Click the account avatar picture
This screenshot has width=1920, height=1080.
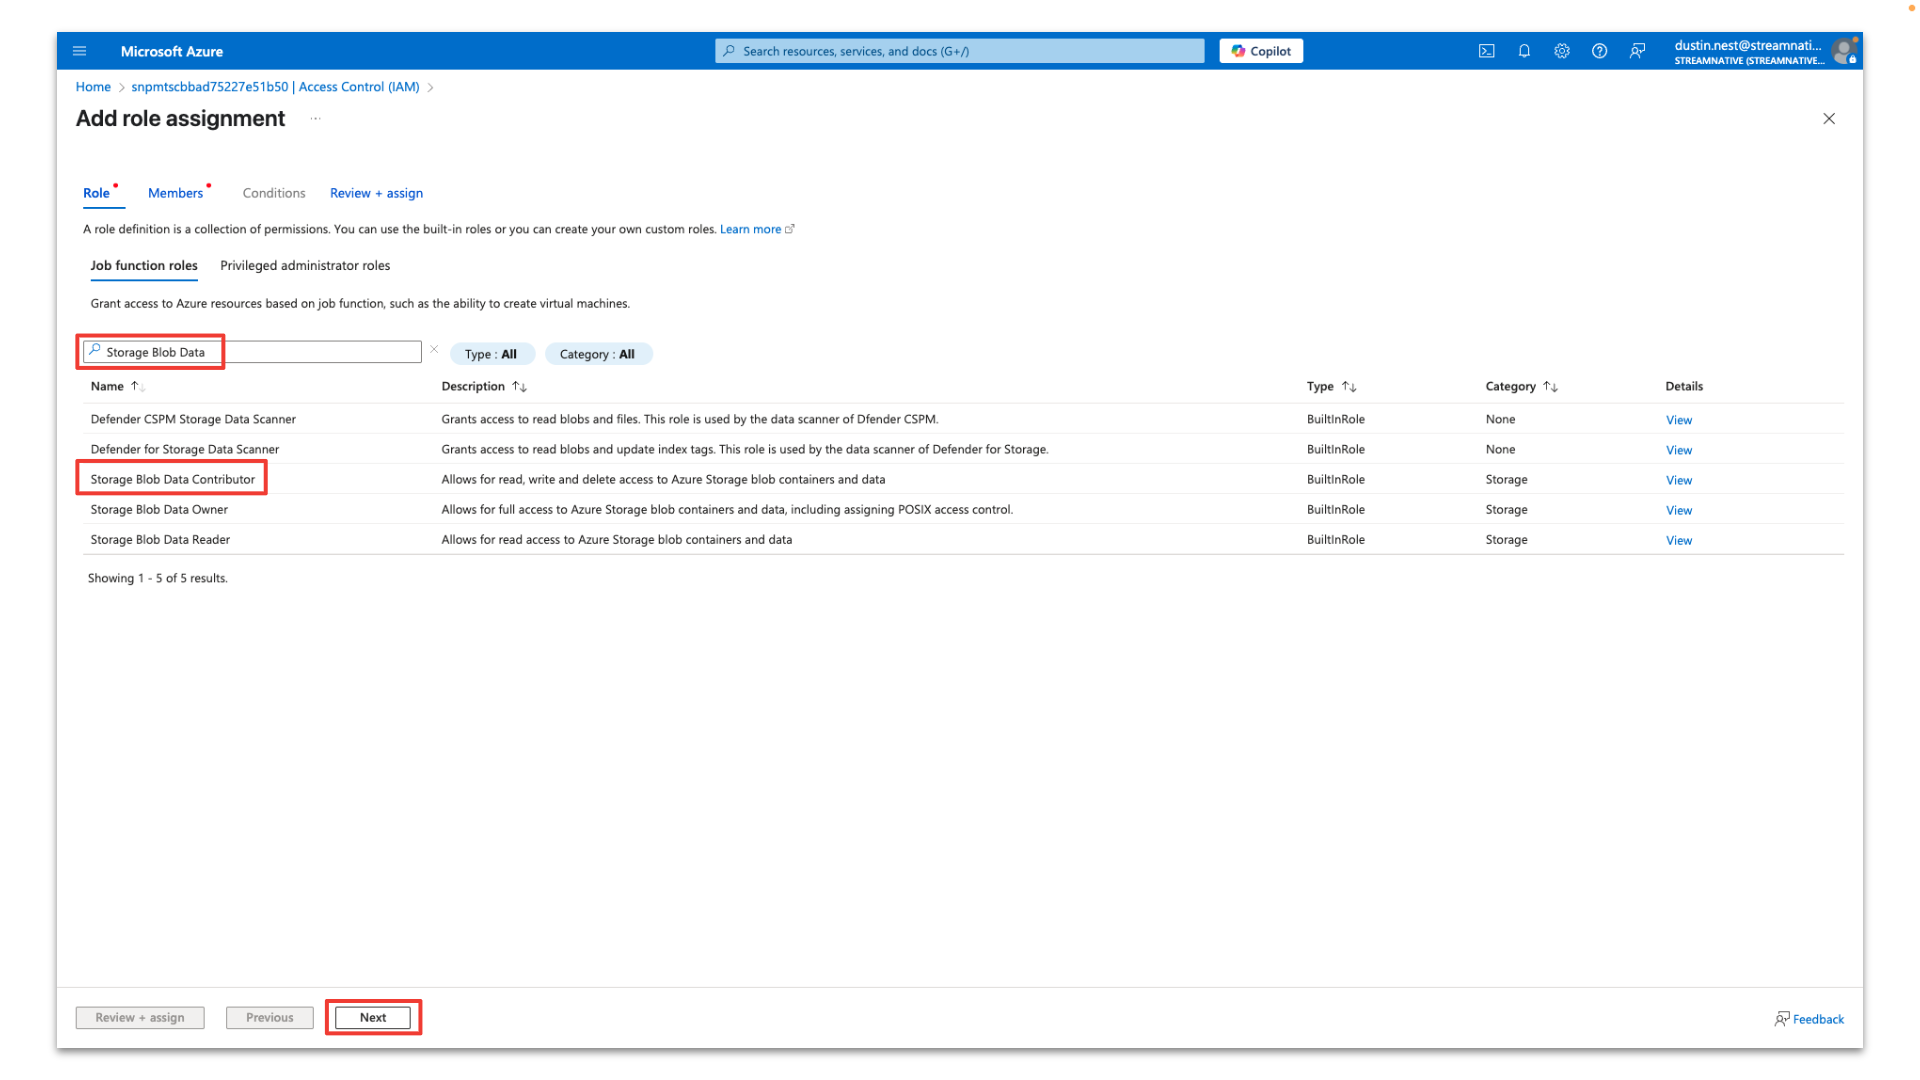(x=1845, y=50)
